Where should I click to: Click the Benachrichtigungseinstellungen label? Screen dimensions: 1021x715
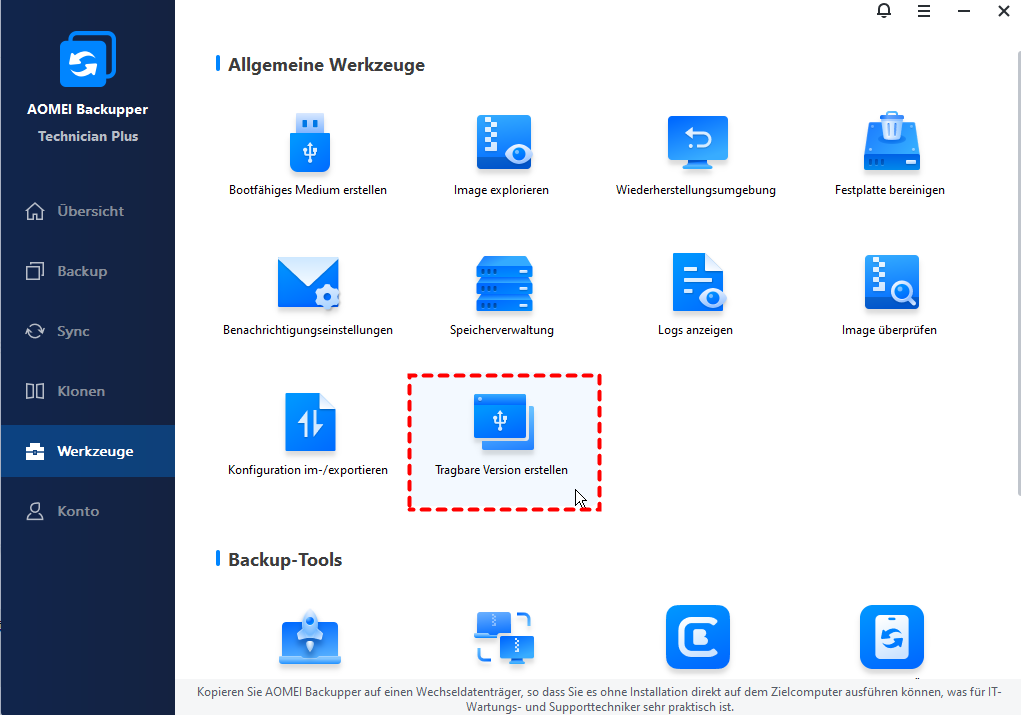tap(307, 330)
